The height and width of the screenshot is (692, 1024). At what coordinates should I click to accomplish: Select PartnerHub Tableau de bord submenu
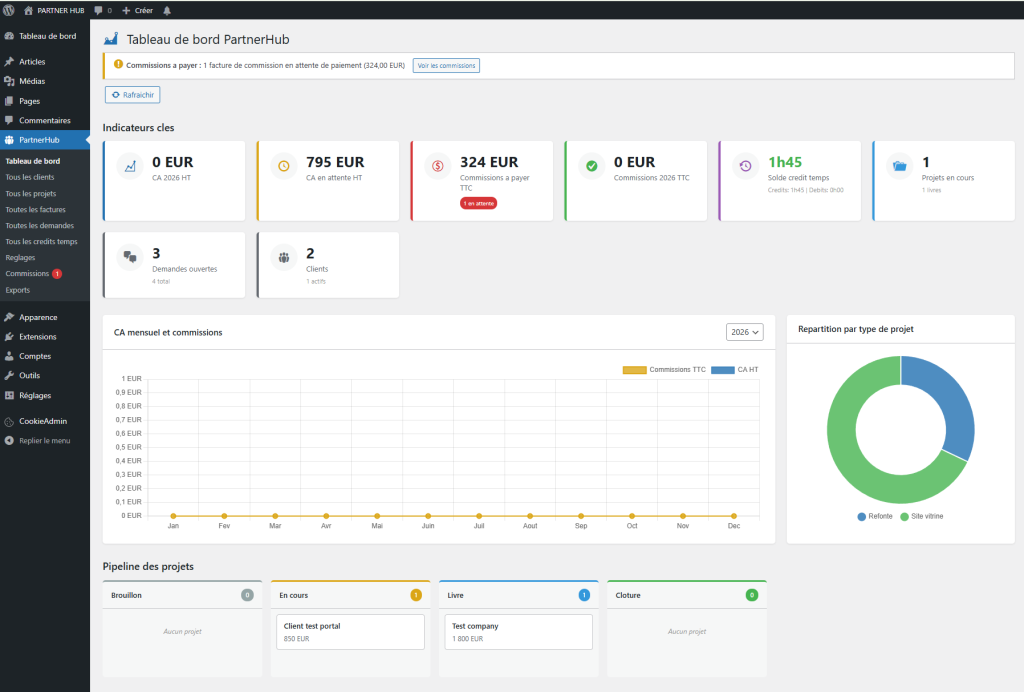[33, 161]
